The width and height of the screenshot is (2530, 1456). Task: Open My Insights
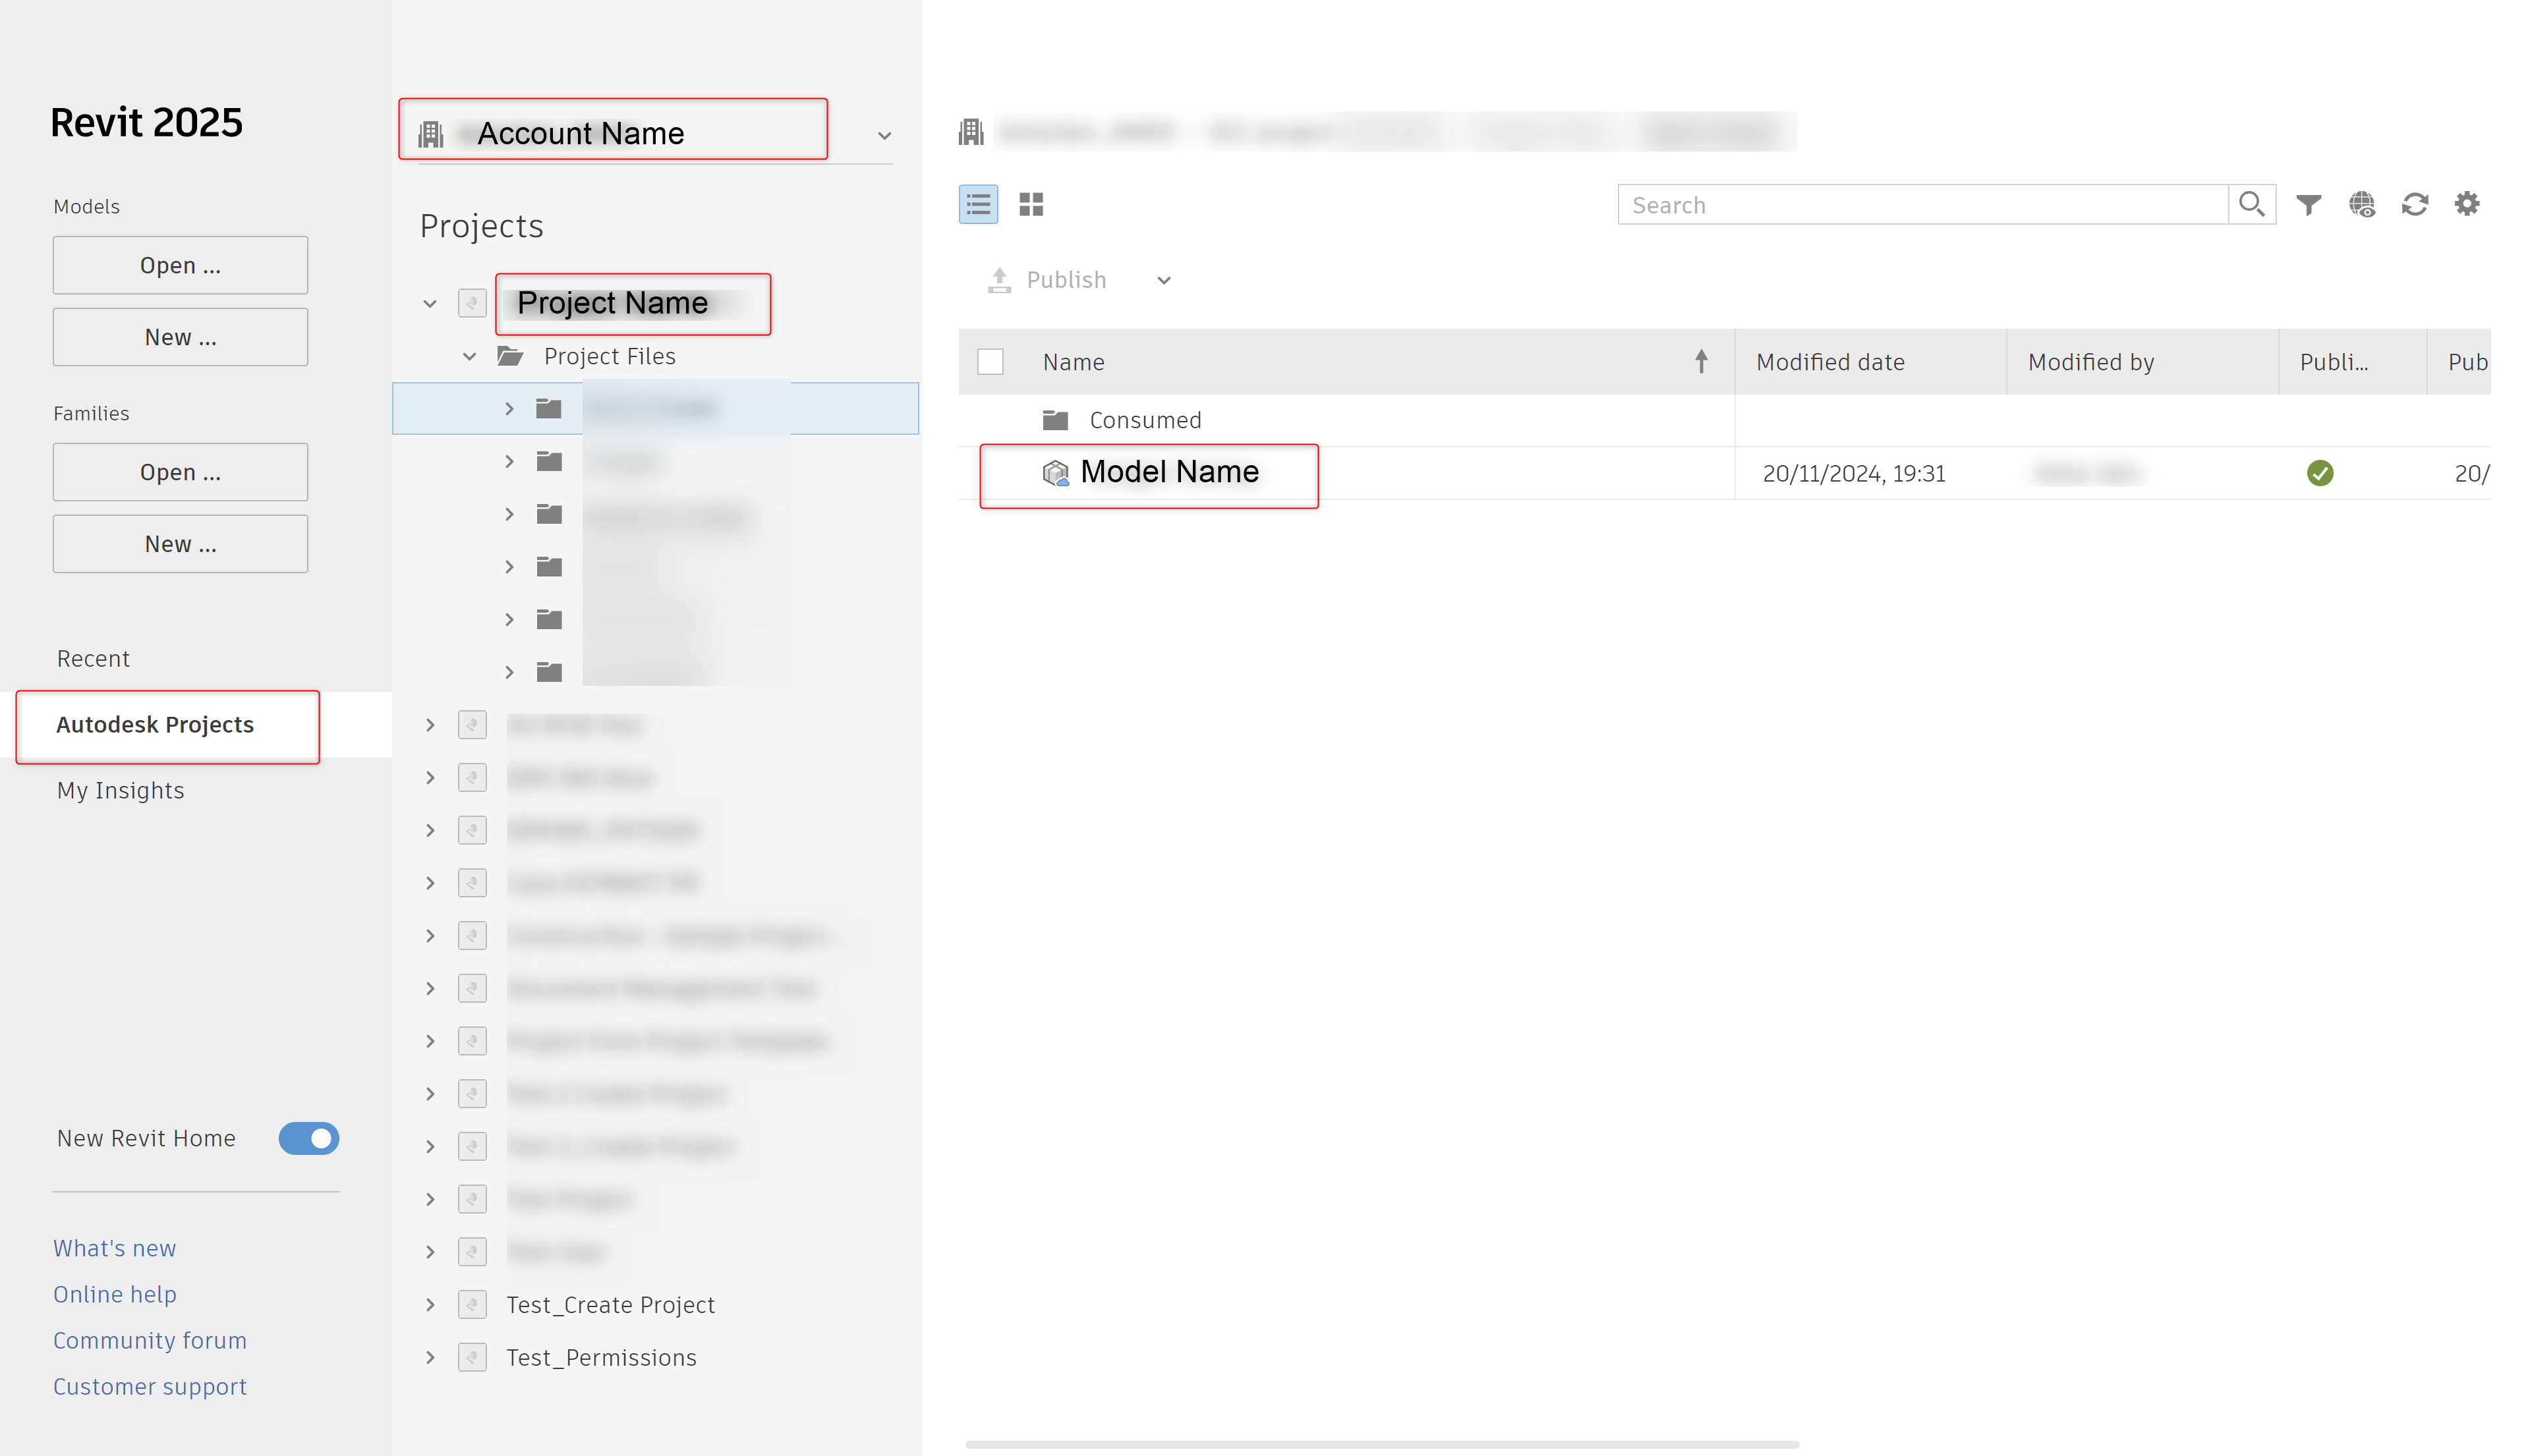(120, 790)
